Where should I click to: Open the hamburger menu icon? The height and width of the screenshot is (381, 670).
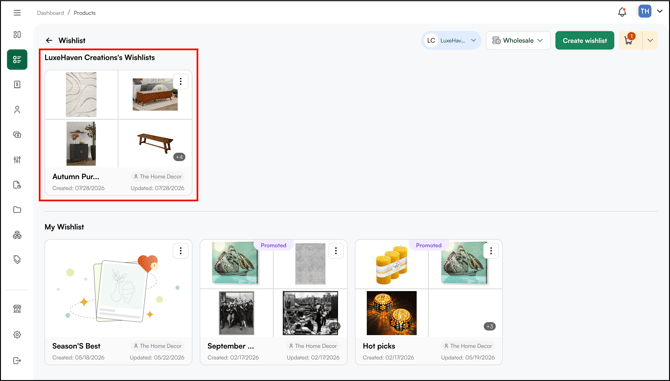[17, 13]
